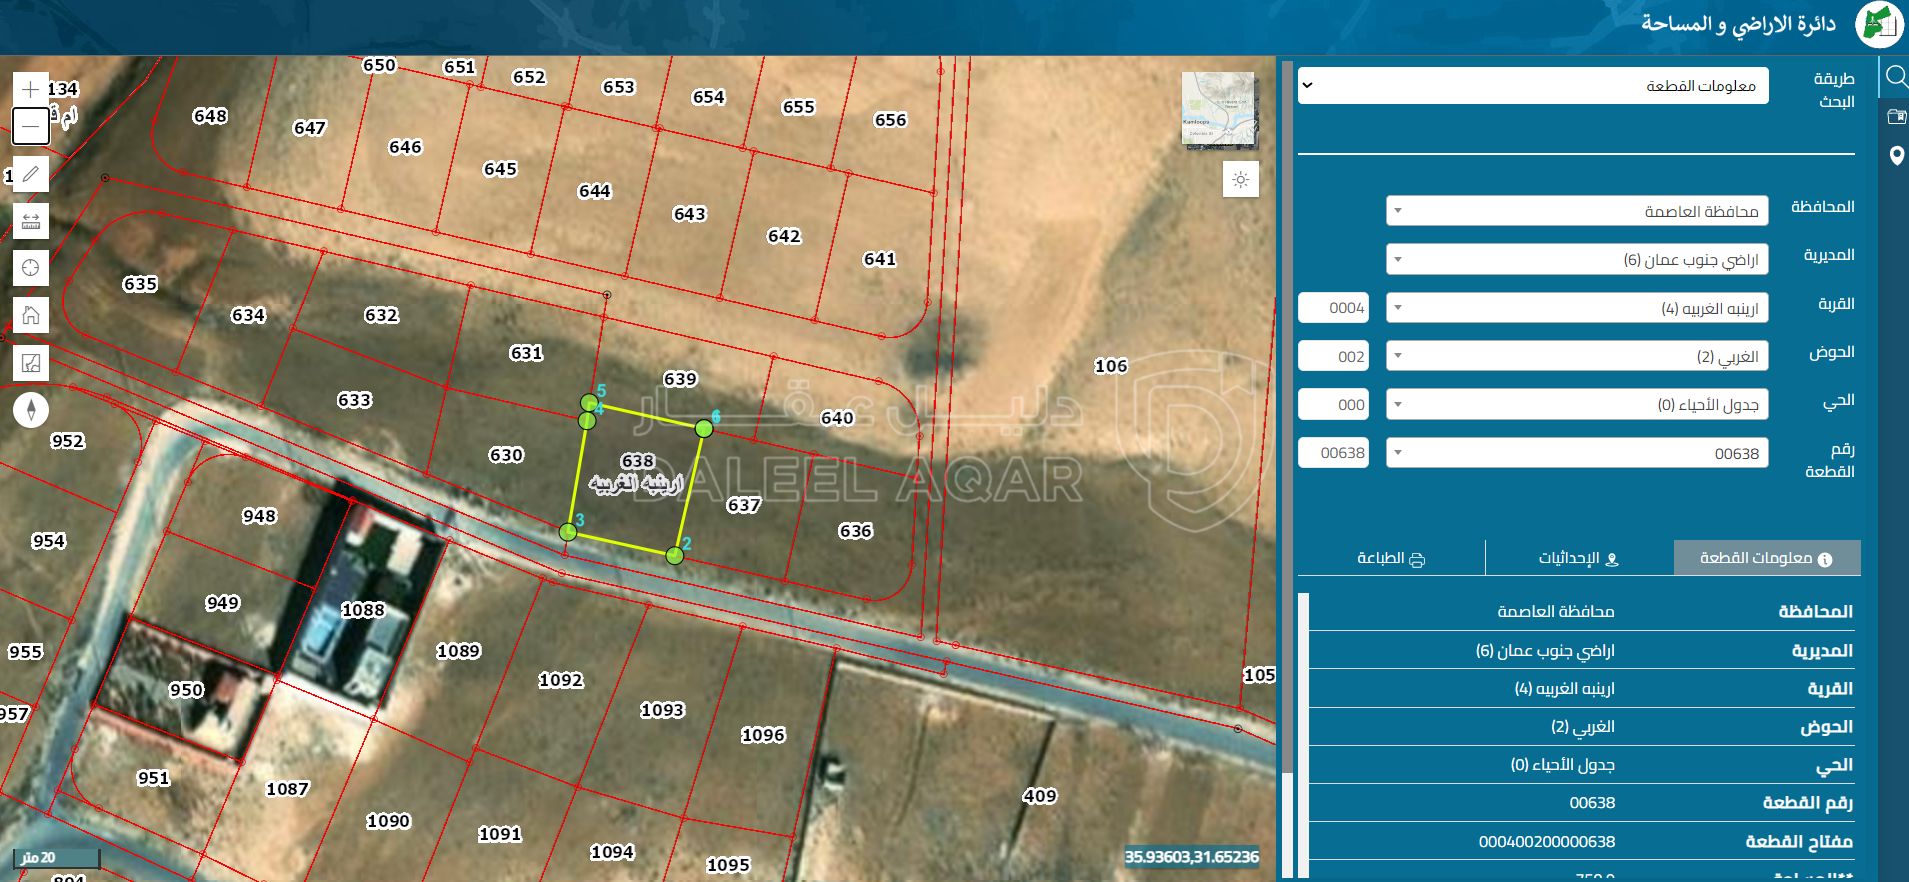Image resolution: width=1909 pixels, height=882 pixels.
Task: Open the parcel number 00638 dropdown
Action: pos(1577,453)
